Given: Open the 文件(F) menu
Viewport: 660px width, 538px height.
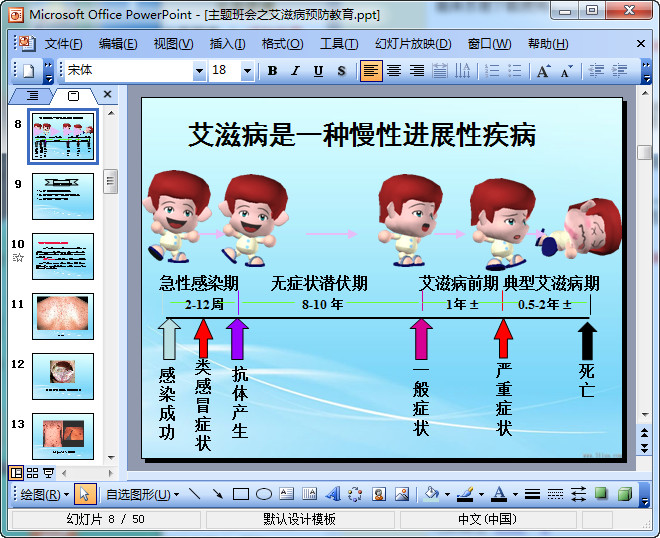Looking at the screenshot, I should [64, 44].
